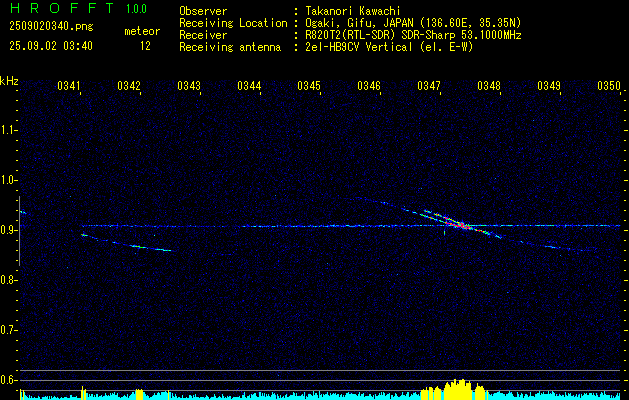Click the 2el-HB9CV Vertical antenna text
The height and width of the screenshot is (400, 629).
[389, 47]
